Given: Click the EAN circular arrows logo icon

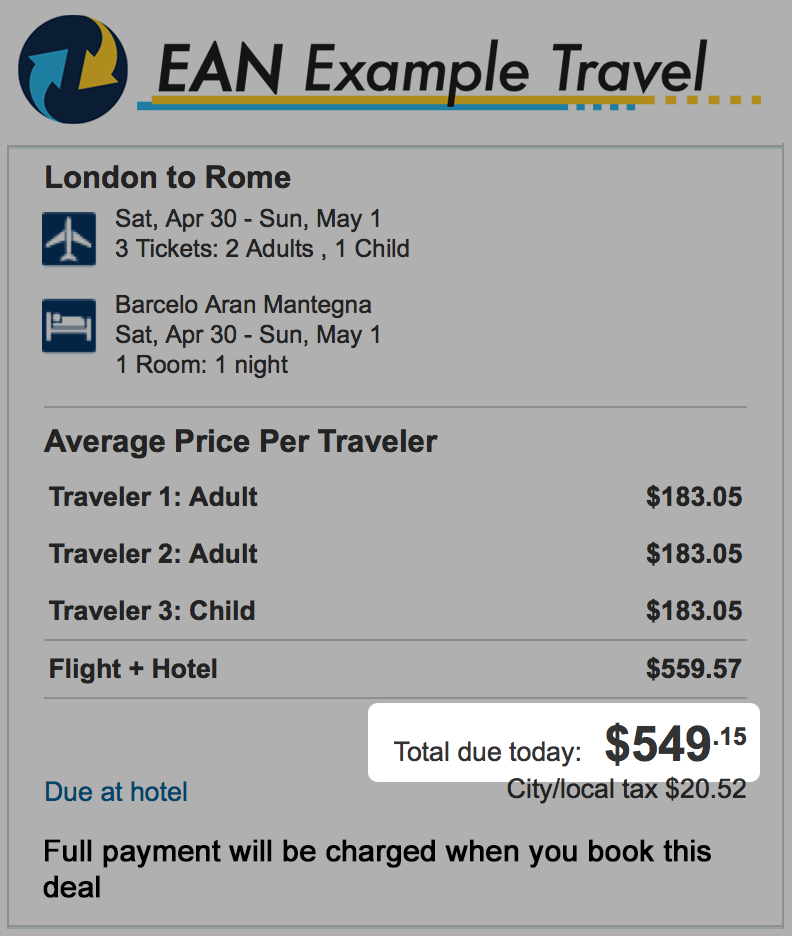Looking at the screenshot, I should pos(73,69).
